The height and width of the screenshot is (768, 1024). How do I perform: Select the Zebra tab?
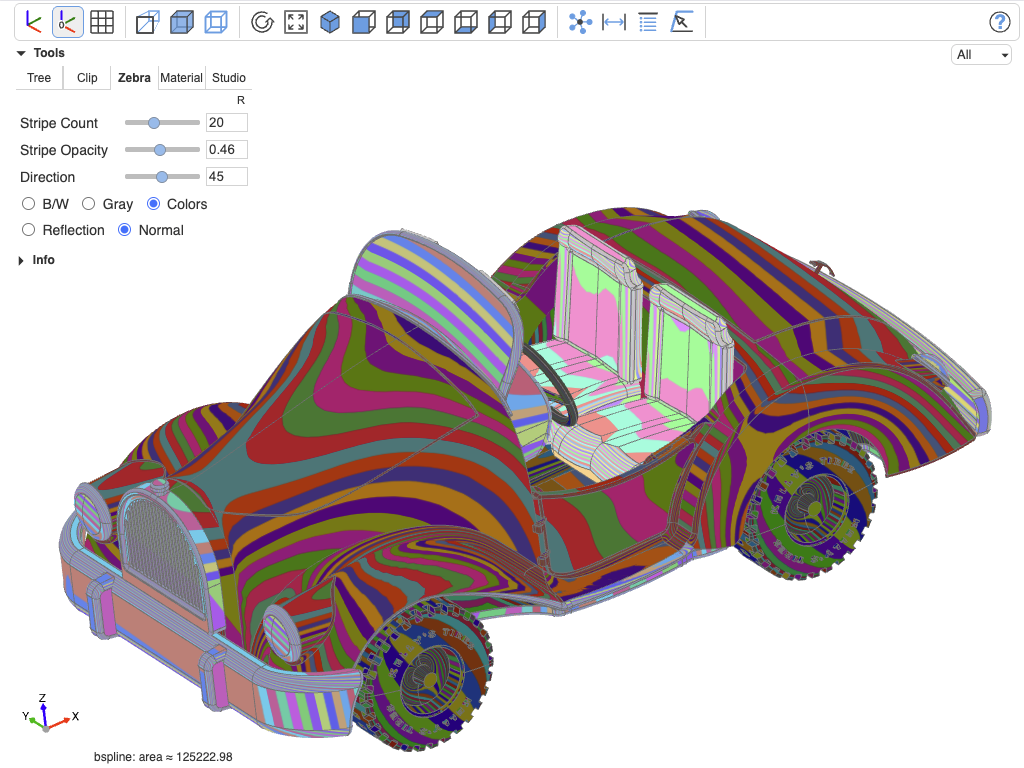click(x=134, y=78)
